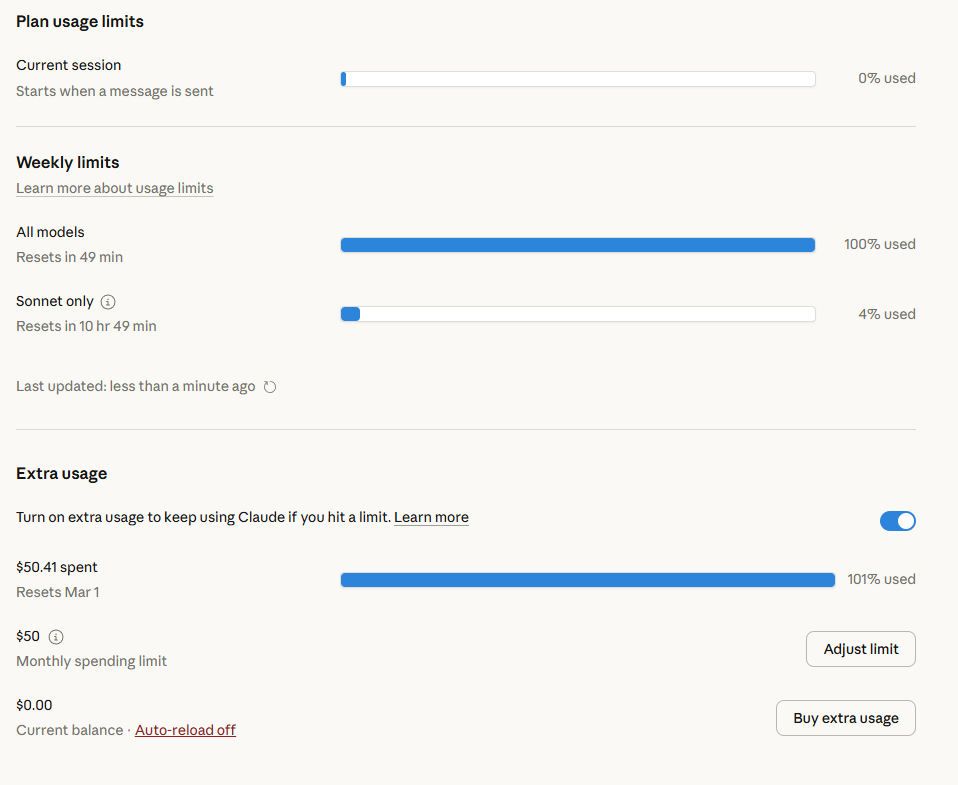Click the Auto-reload off link
Image resolution: width=958 pixels, height=785 pixels.
(x=185, y=730)
